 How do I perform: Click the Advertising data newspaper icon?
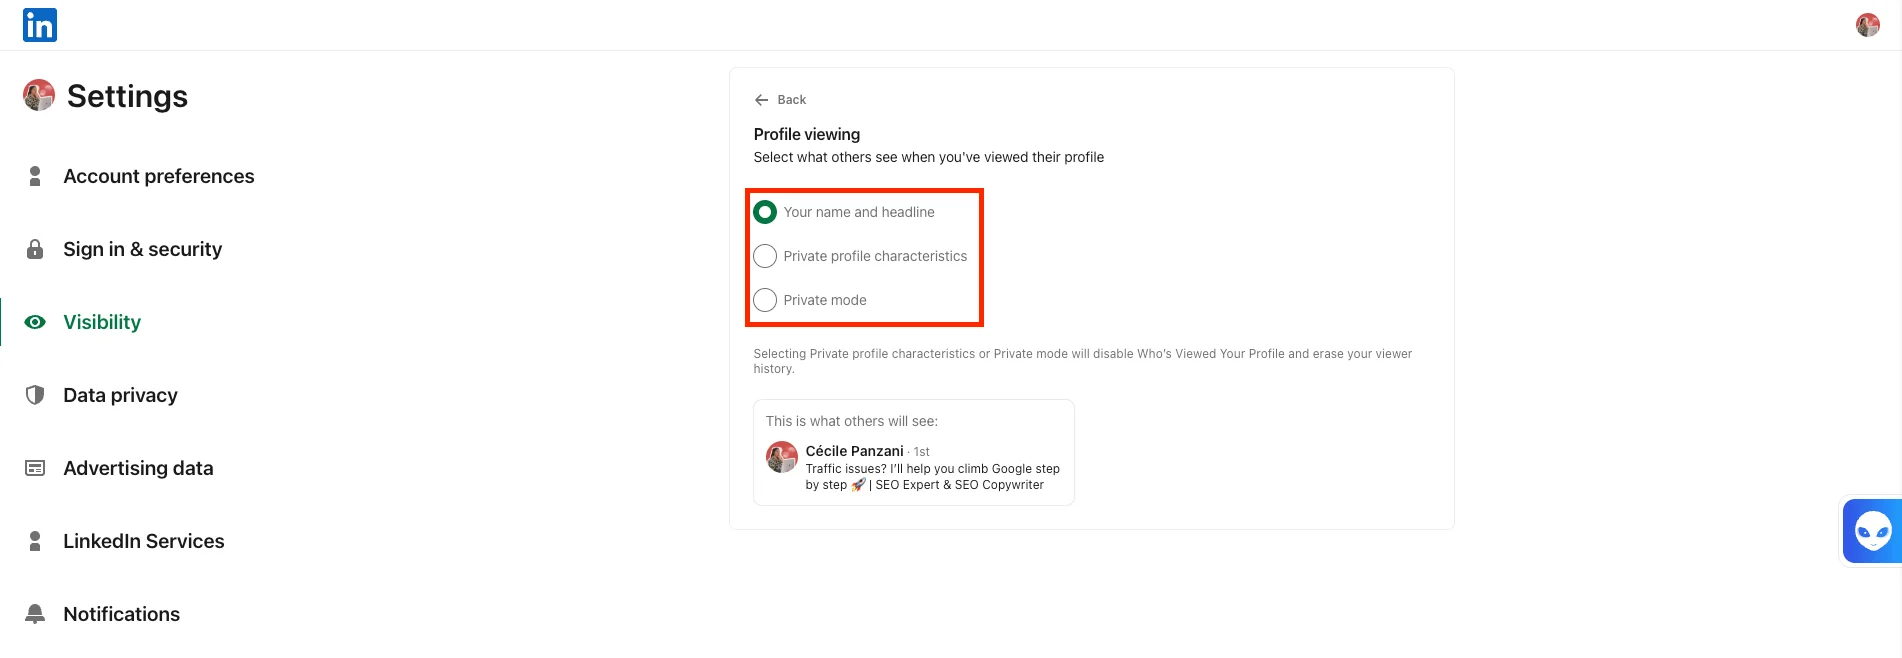tap(35, 468)
